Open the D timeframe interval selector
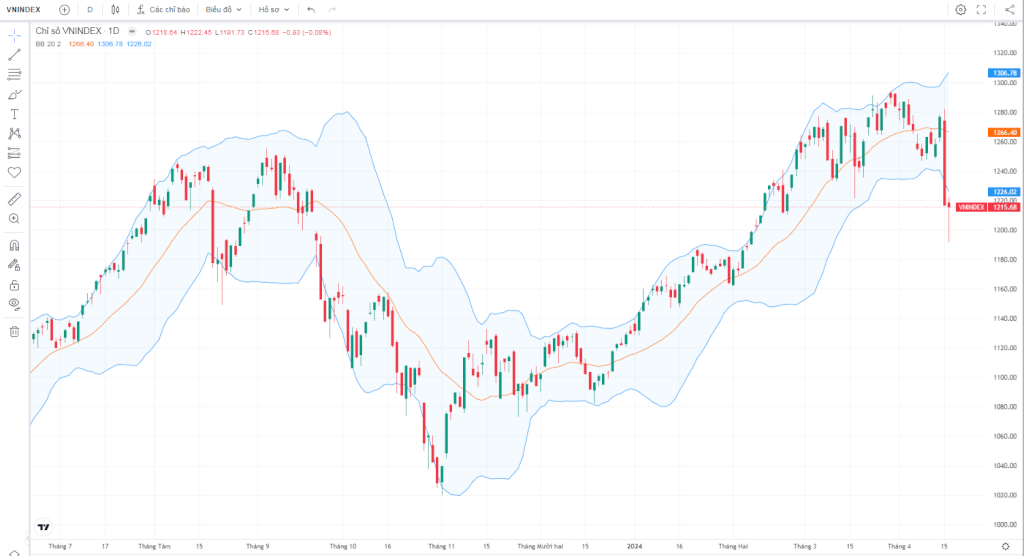This screenshot has height=556, width=1024. coord(90,10)
